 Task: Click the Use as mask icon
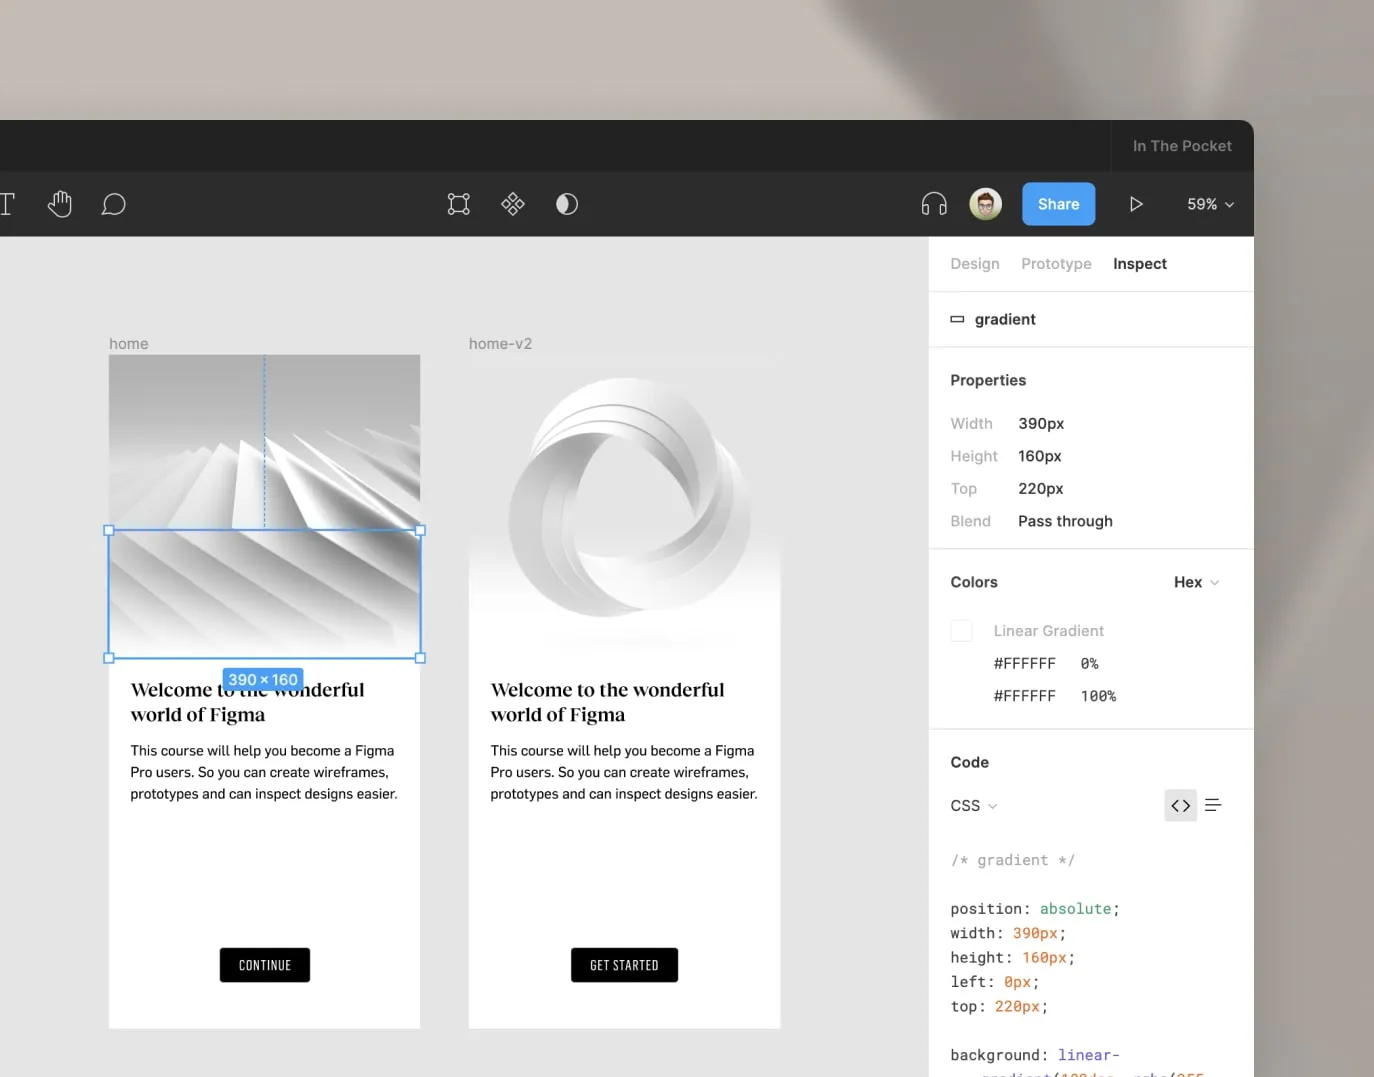pyautogui.click(x=567, y=204)
